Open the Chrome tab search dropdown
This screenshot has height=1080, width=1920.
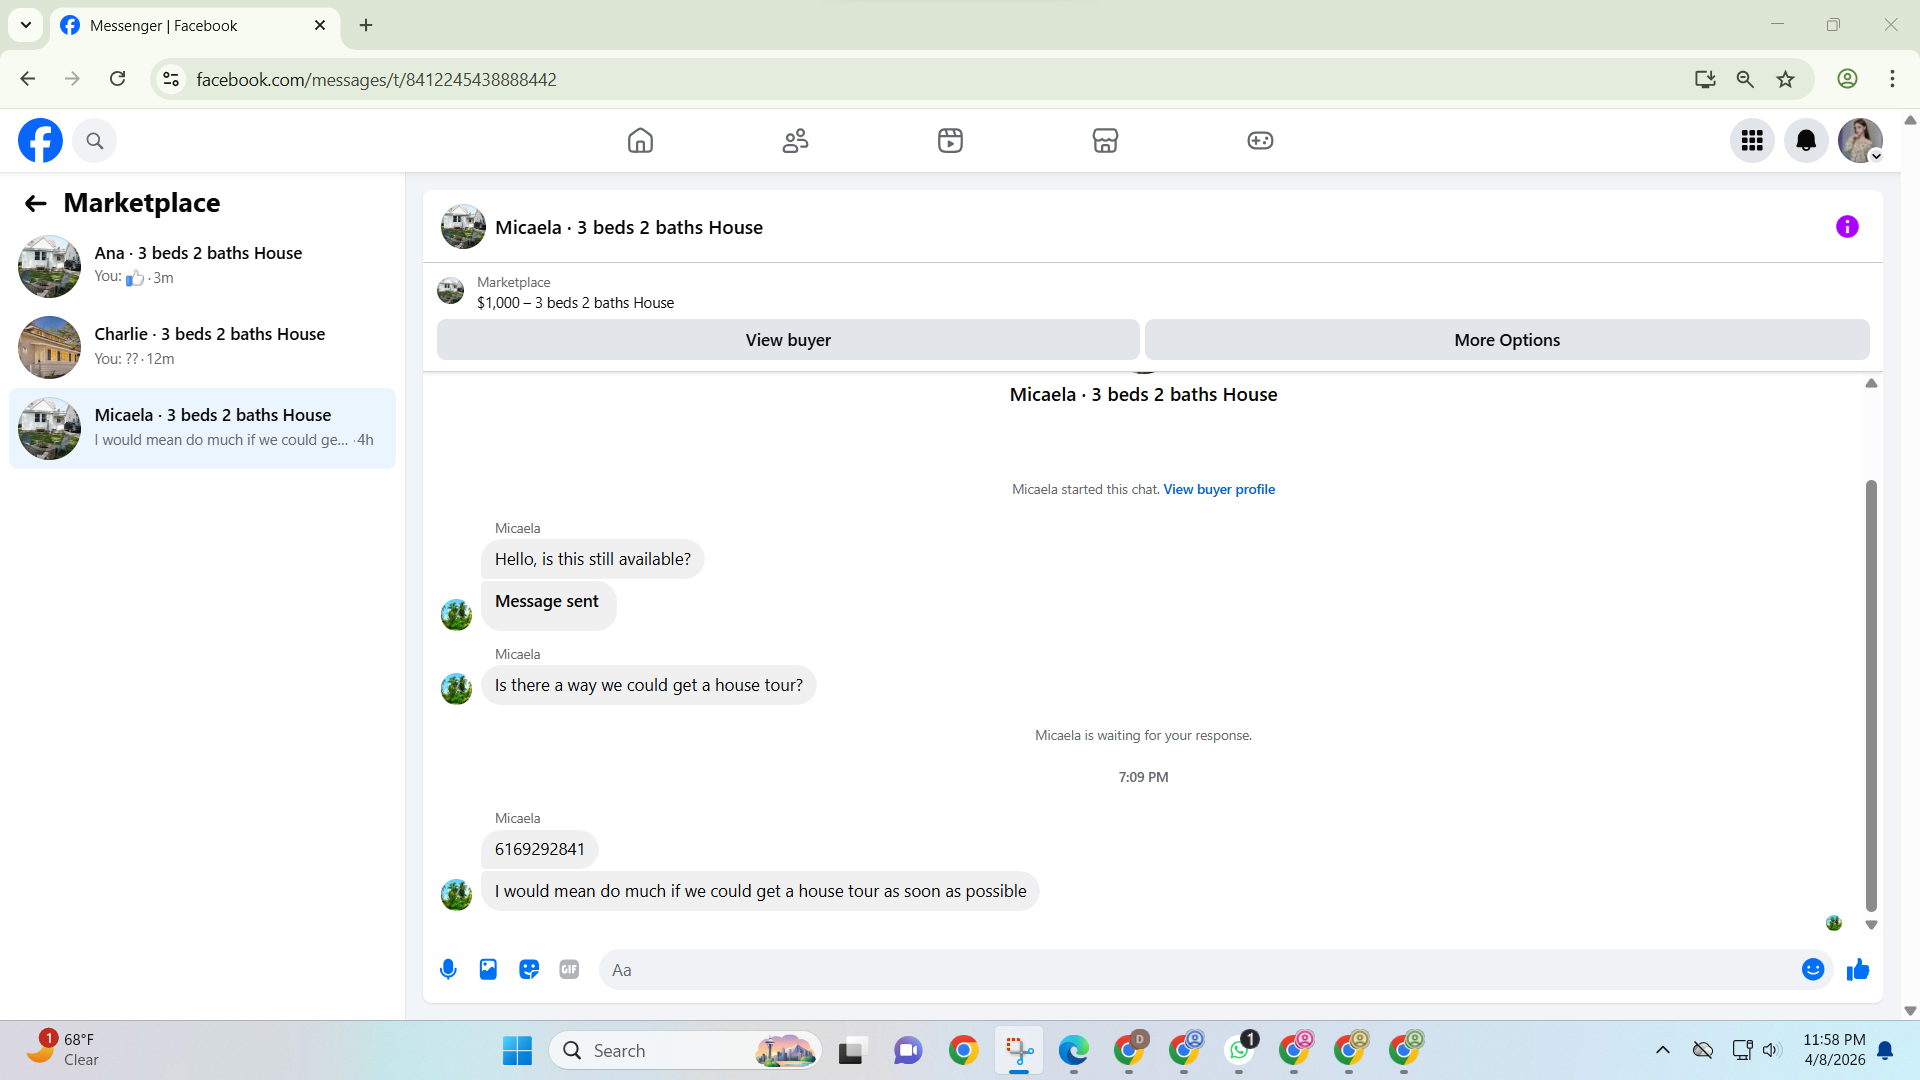(x=26, y=25)
